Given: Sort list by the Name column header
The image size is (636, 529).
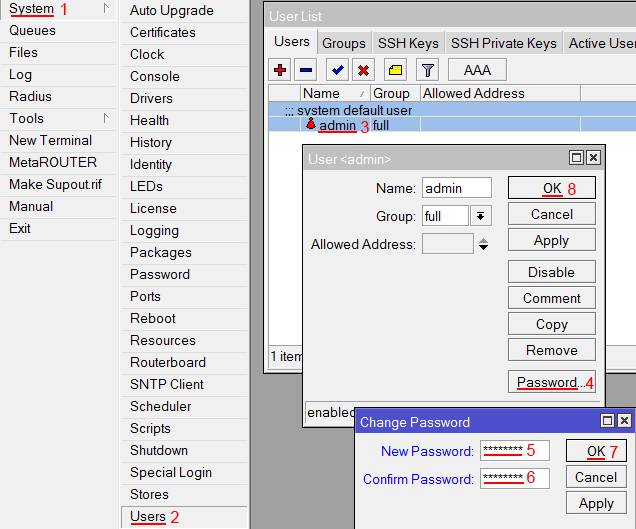Looking at the screenshot, I should tap(334, 93).
